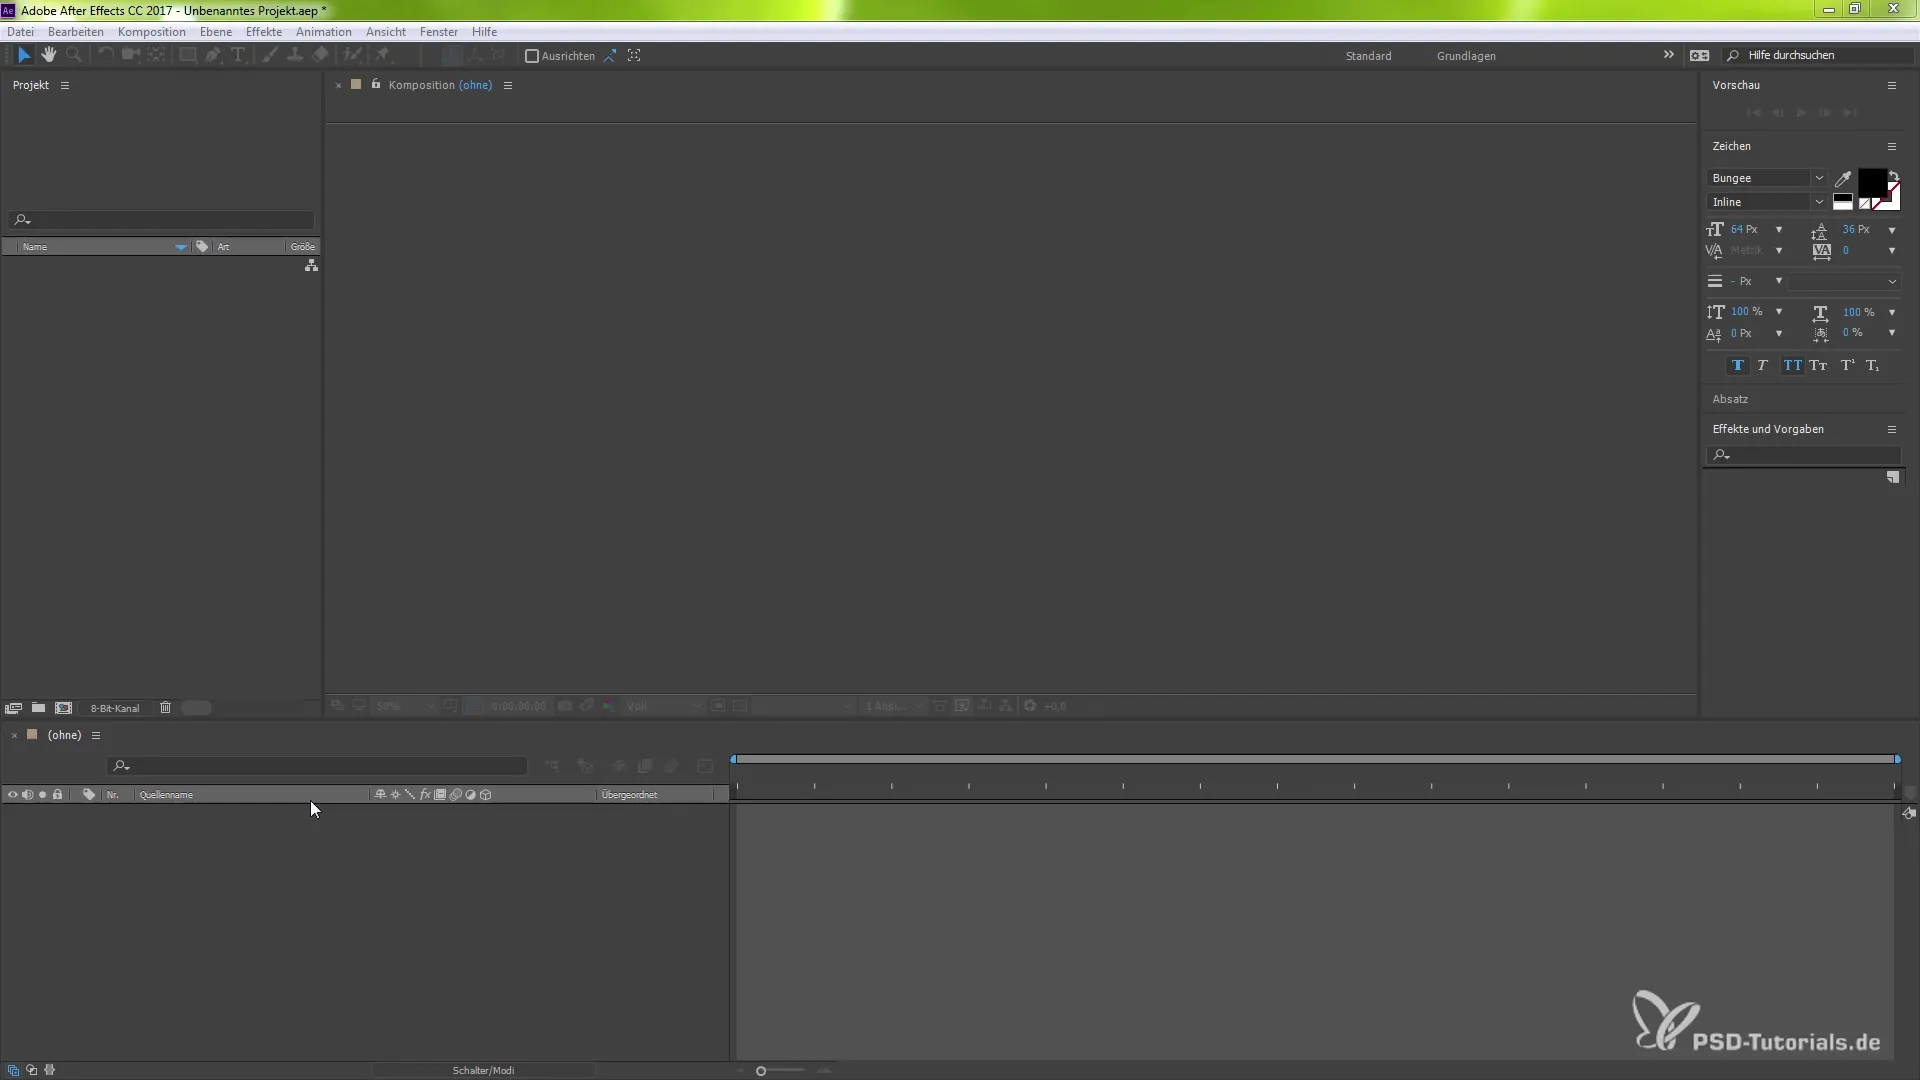Select the Unified Camera tool

[130, 55]
